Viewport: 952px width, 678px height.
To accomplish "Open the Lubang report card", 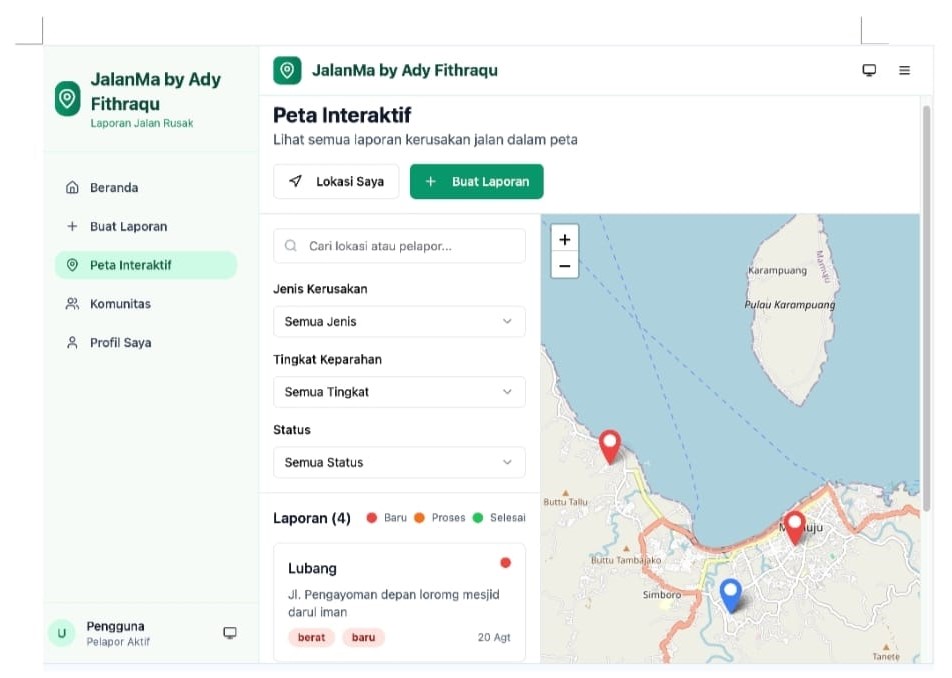I will tap(399, 601).
